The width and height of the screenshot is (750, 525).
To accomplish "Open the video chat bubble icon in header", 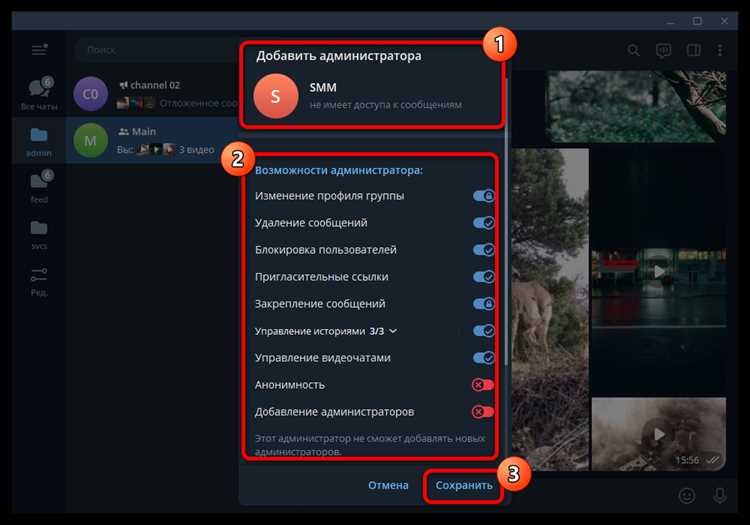I will 663,50.
